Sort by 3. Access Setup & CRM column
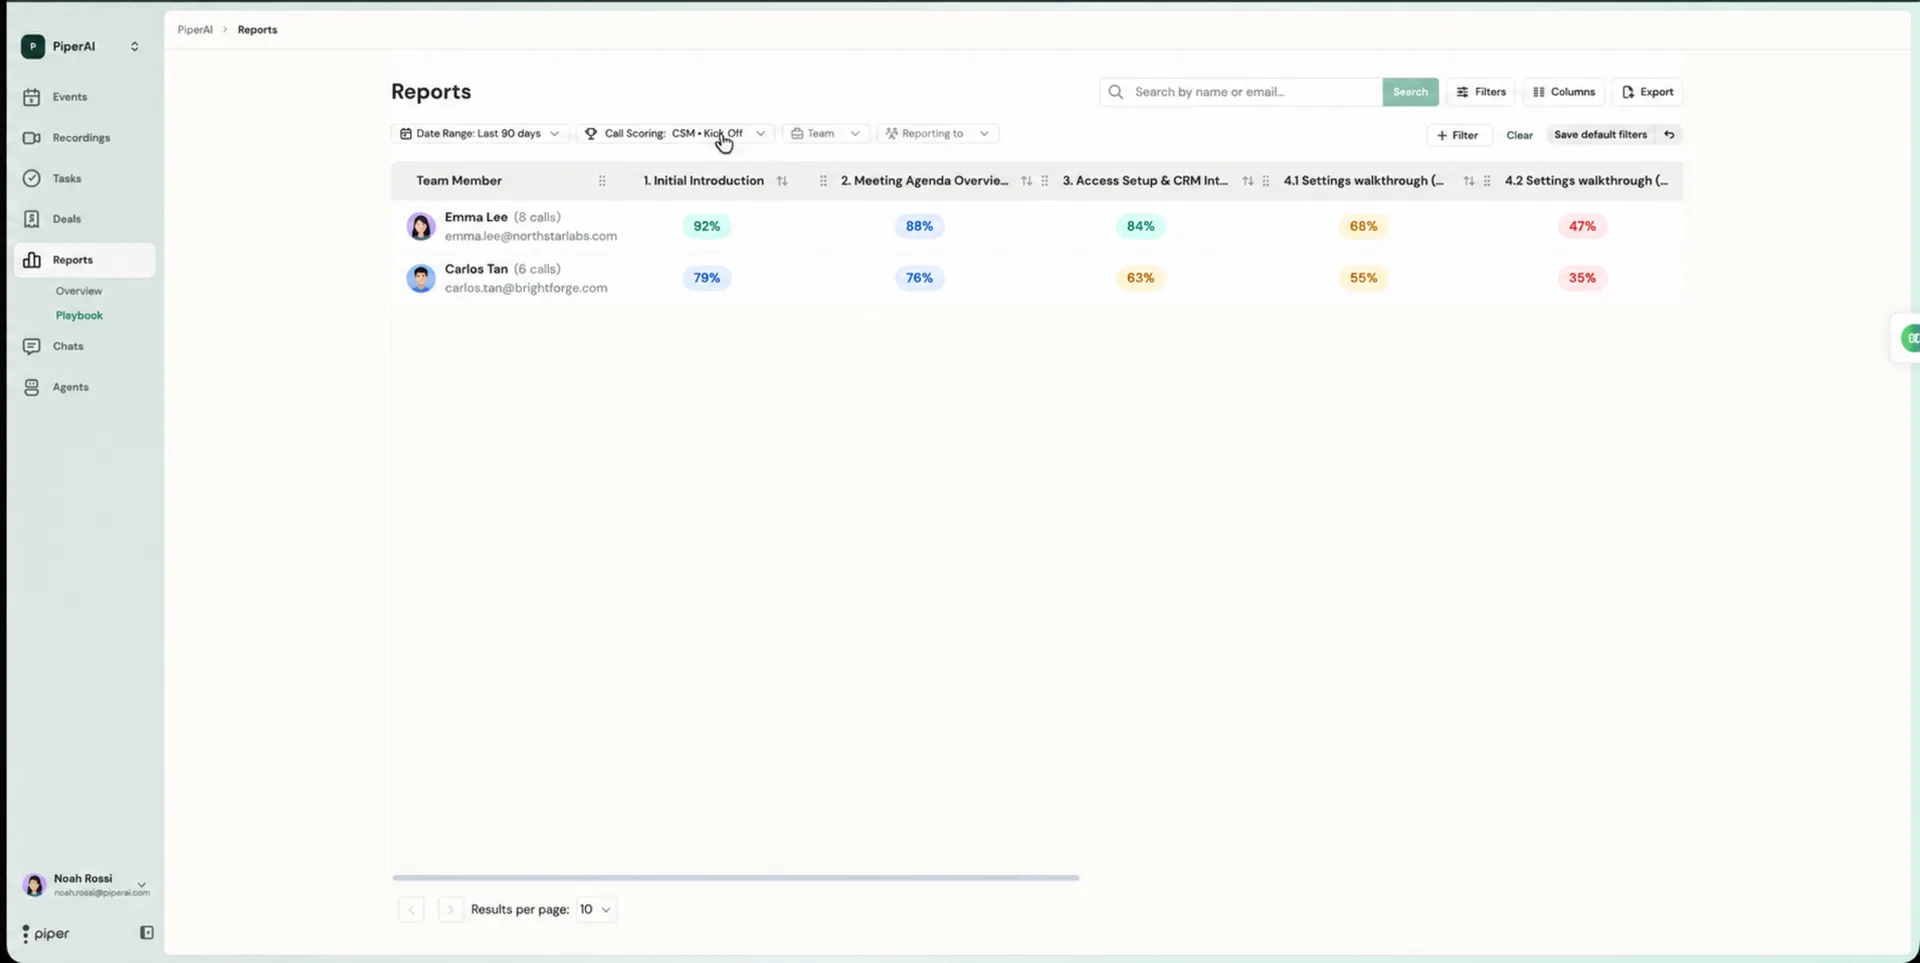Screen dimensions: 1920x963 click(1247, 181)
